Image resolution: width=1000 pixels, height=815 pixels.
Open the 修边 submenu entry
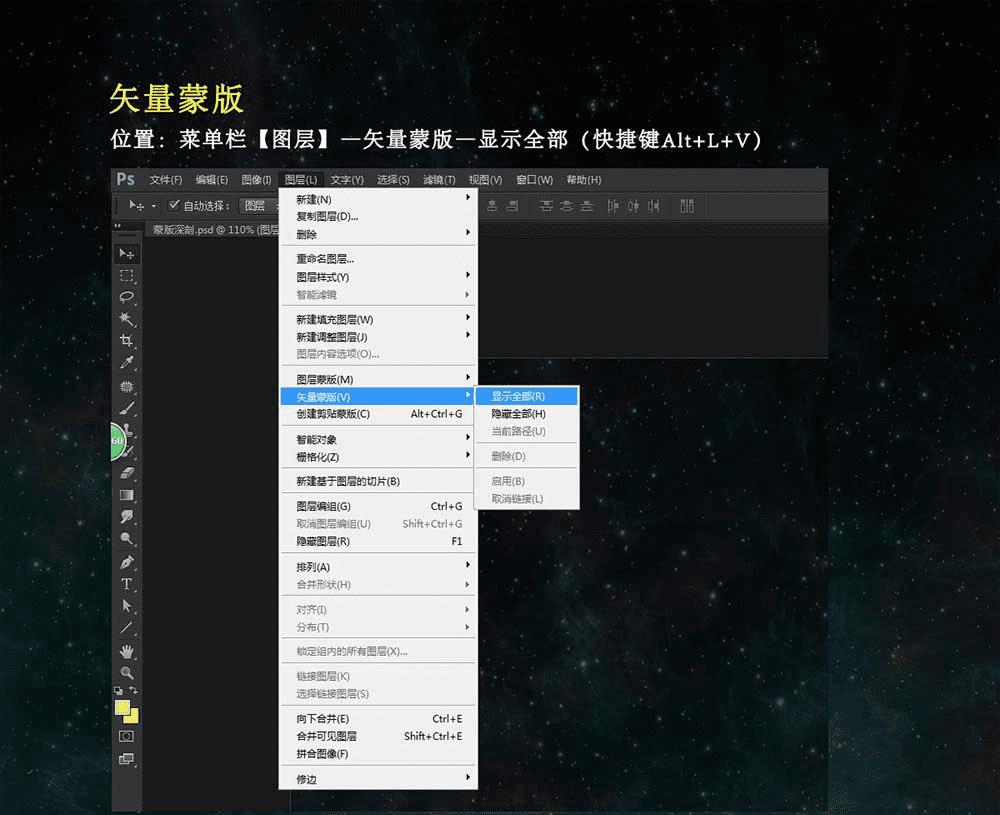[378, 779]
